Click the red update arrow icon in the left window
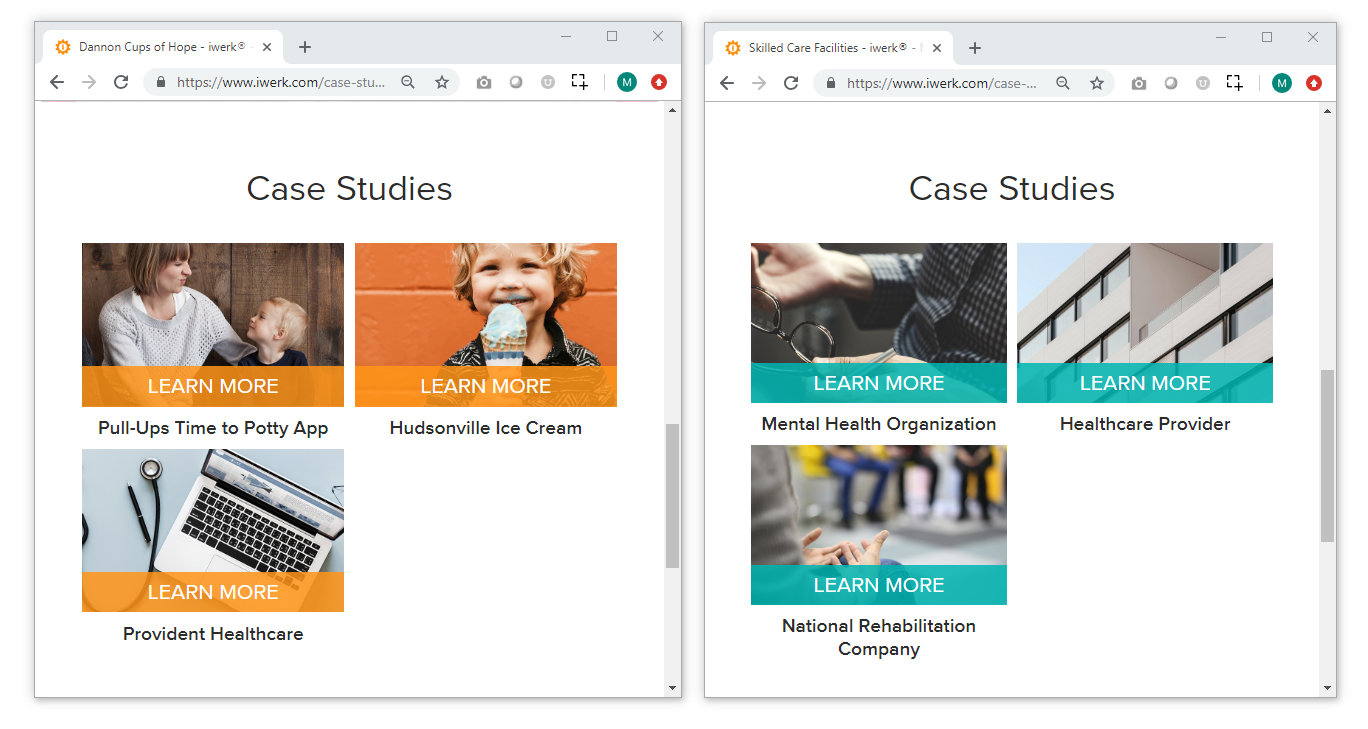This screenshot has width=1368, height=729. click(659, 83)
